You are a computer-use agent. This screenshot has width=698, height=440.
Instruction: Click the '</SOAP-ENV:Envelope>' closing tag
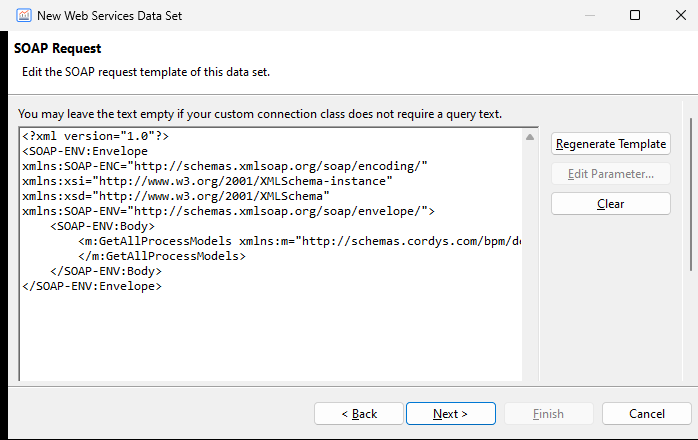coord(92,286)
